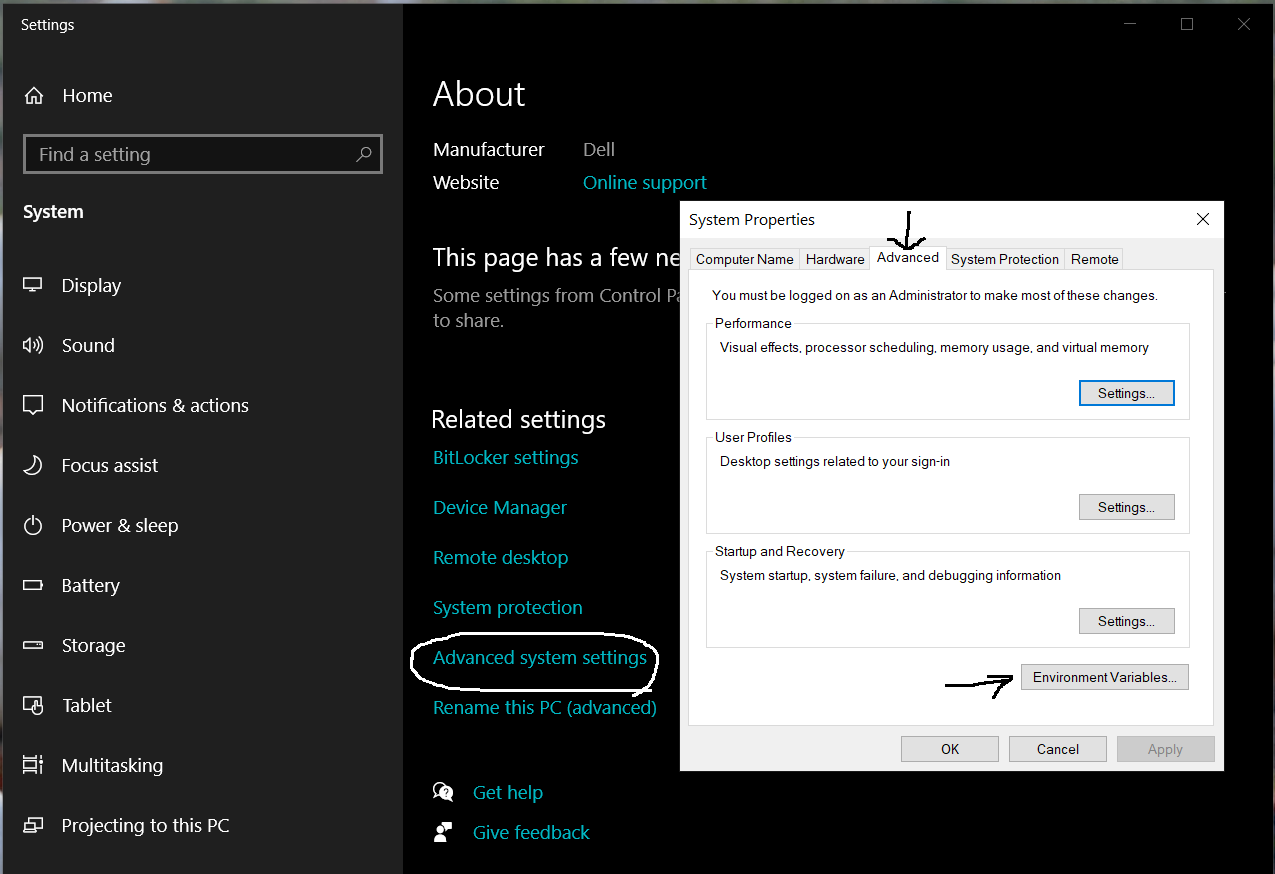Open Device Manager link
Viewport: 1275px width, 874px height.
pyautogui.click(x=500, y=508)
